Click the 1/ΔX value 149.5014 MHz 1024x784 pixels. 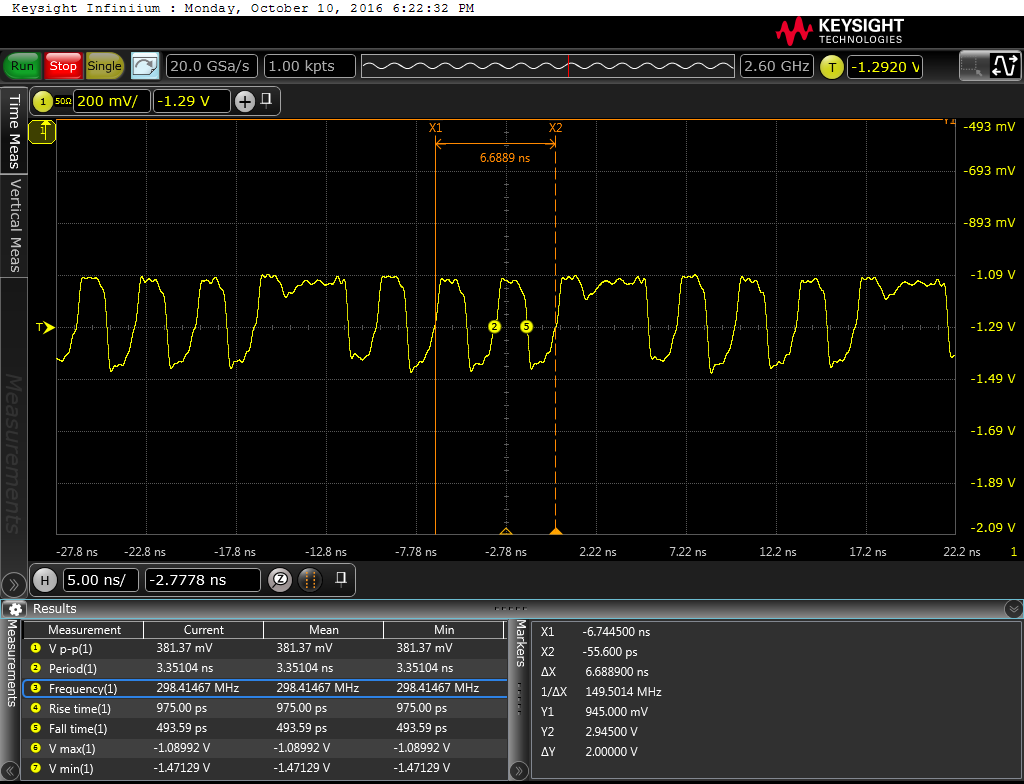click(623, 692)
